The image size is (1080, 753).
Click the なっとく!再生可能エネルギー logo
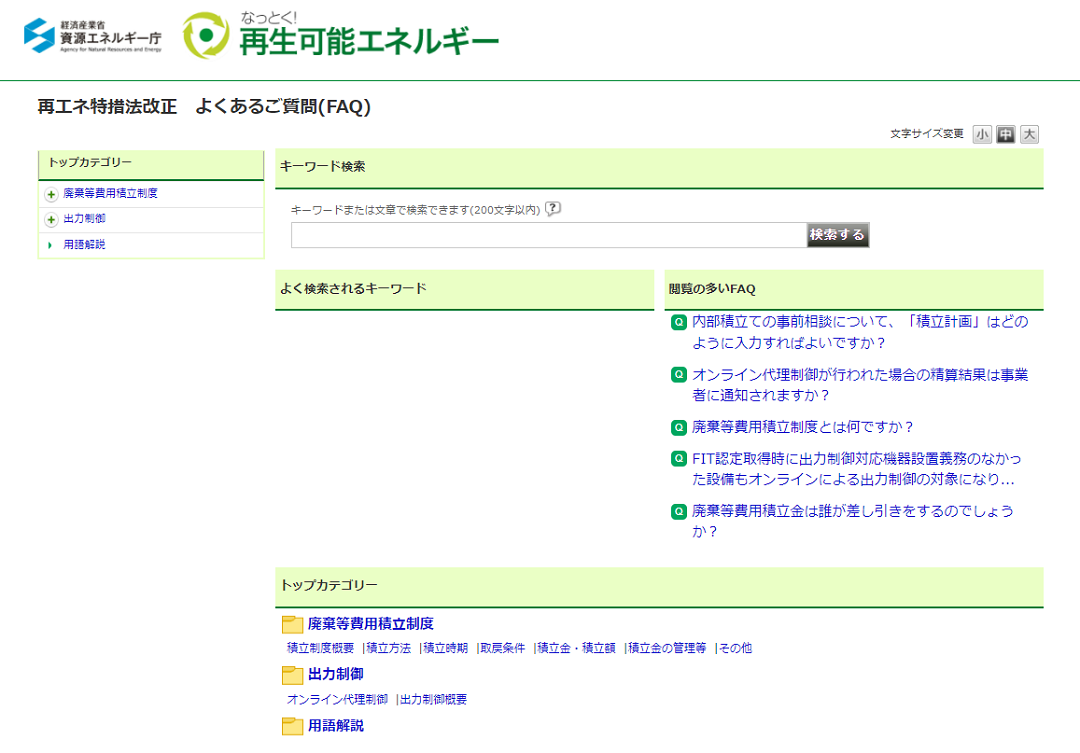point(340,35)
